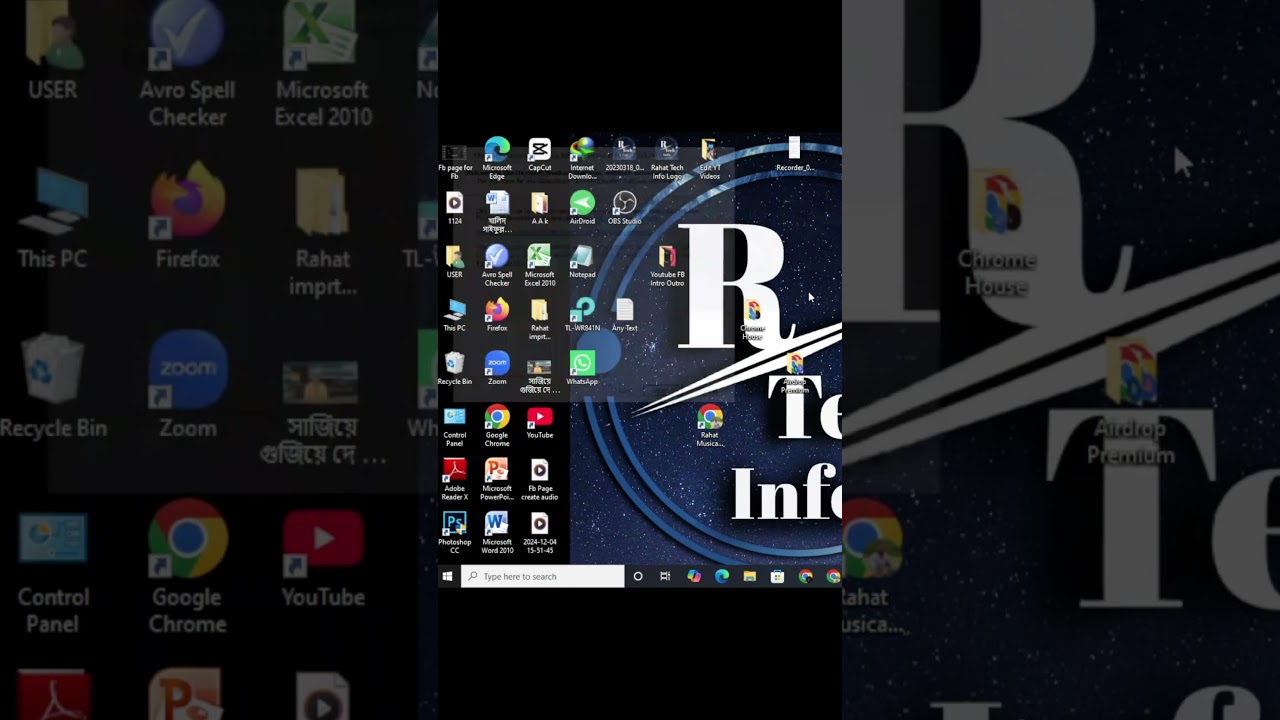Open the TL-WR841N shortcut
The height and width of the screenshot is (720, 1280).
582,315
